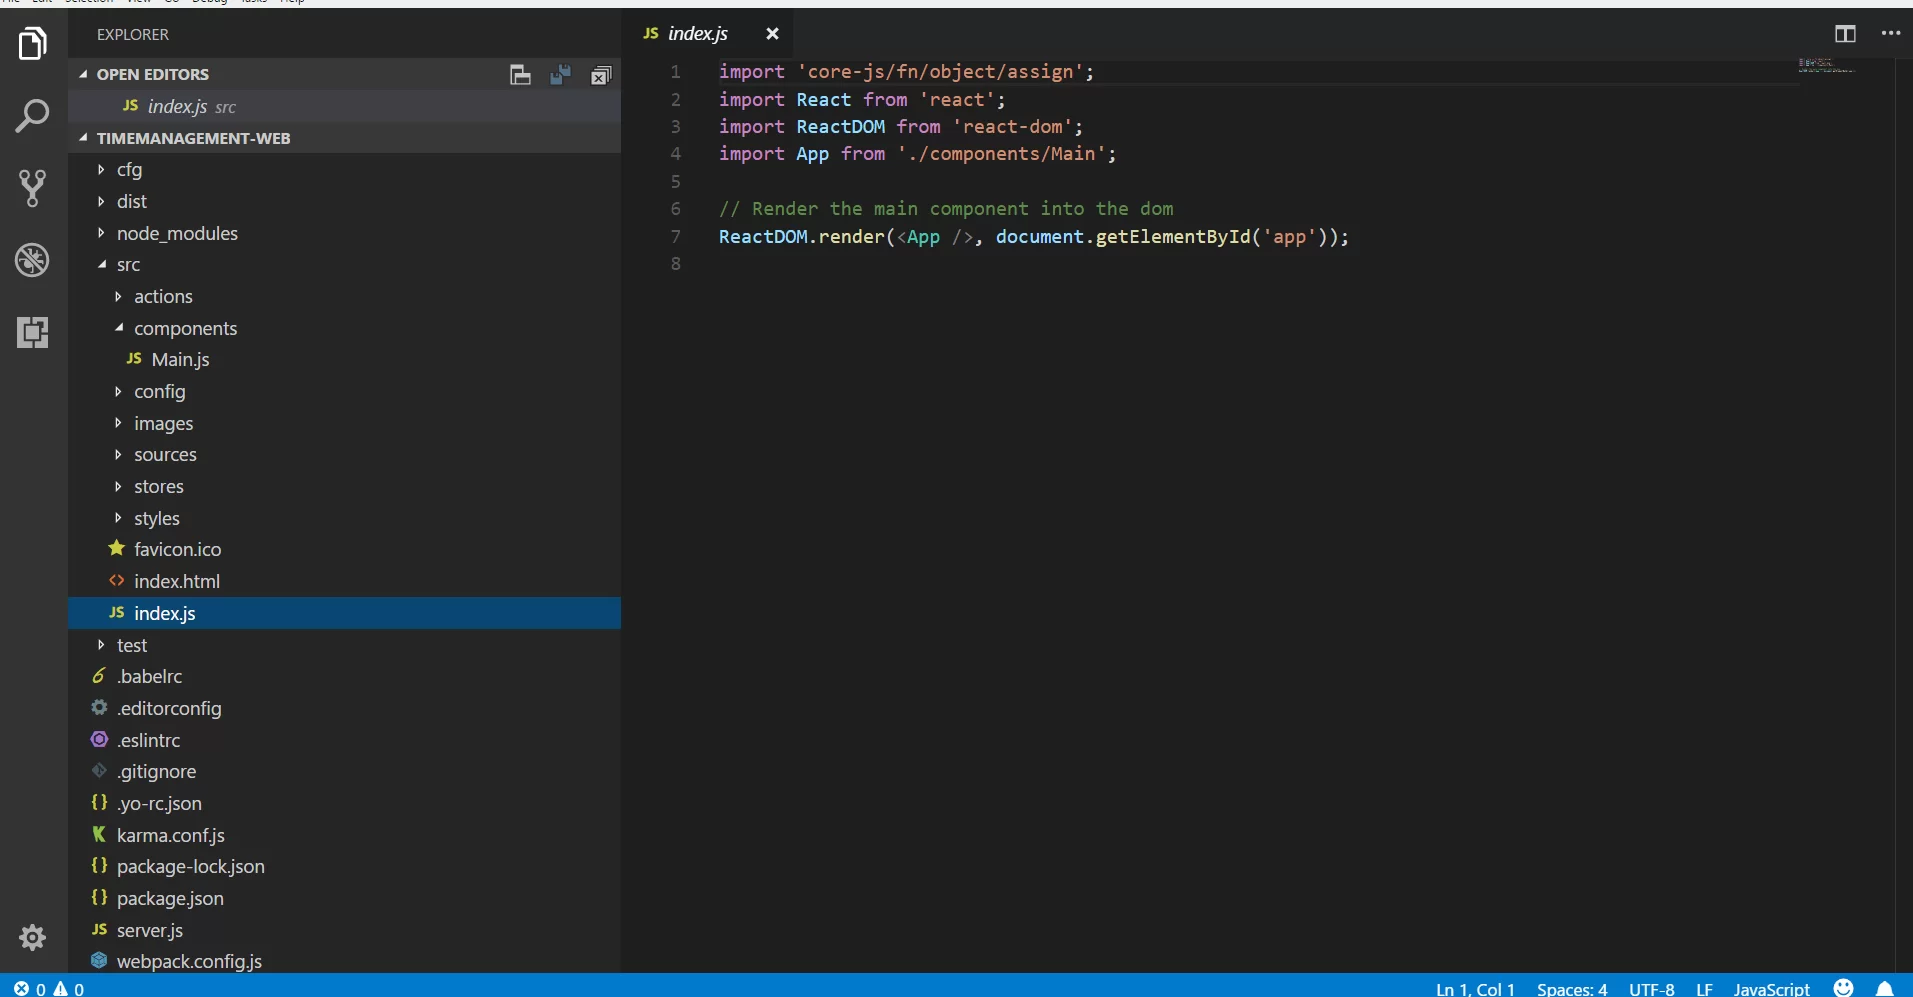Expand the cfg folder
Viewport: 1913px width, 997px height.
101,170
